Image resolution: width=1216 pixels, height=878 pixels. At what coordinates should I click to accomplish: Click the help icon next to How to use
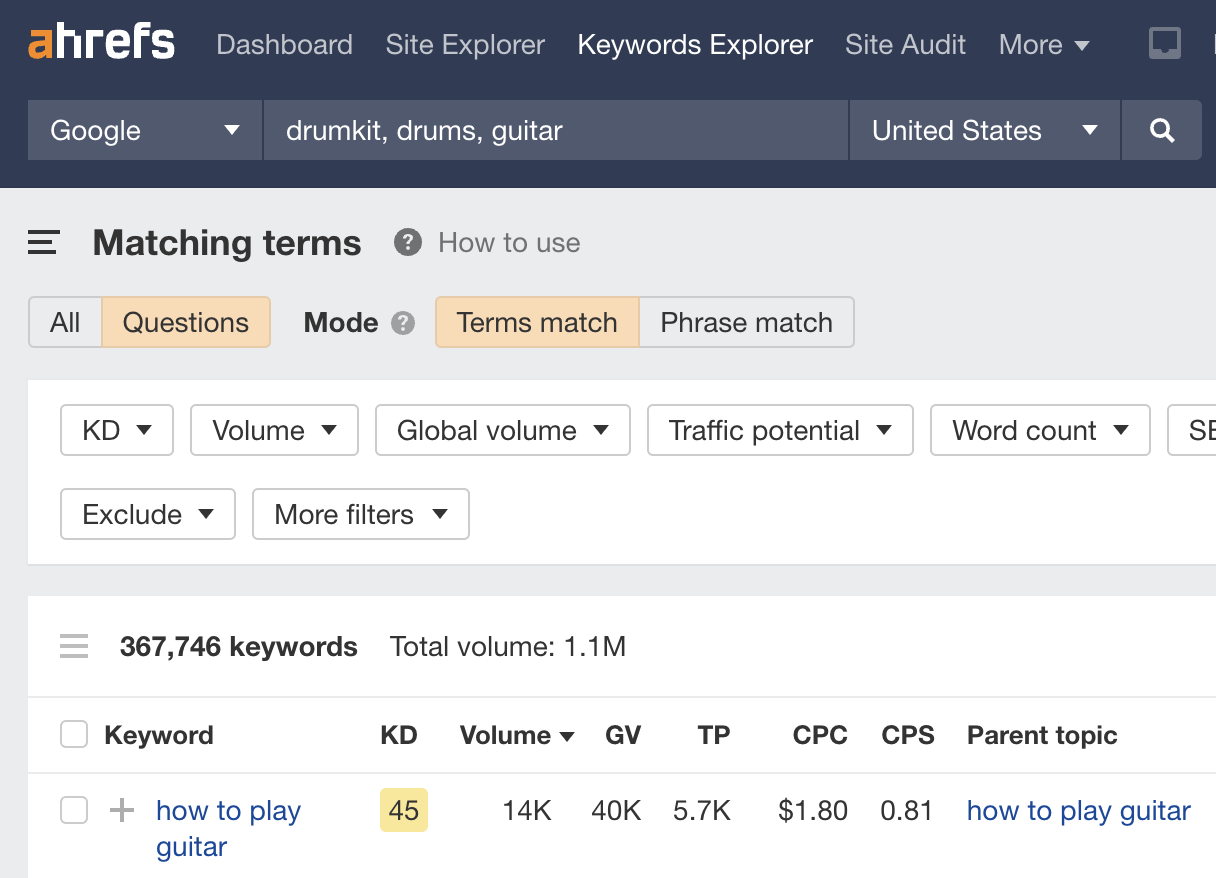click(x=408, y=242)
